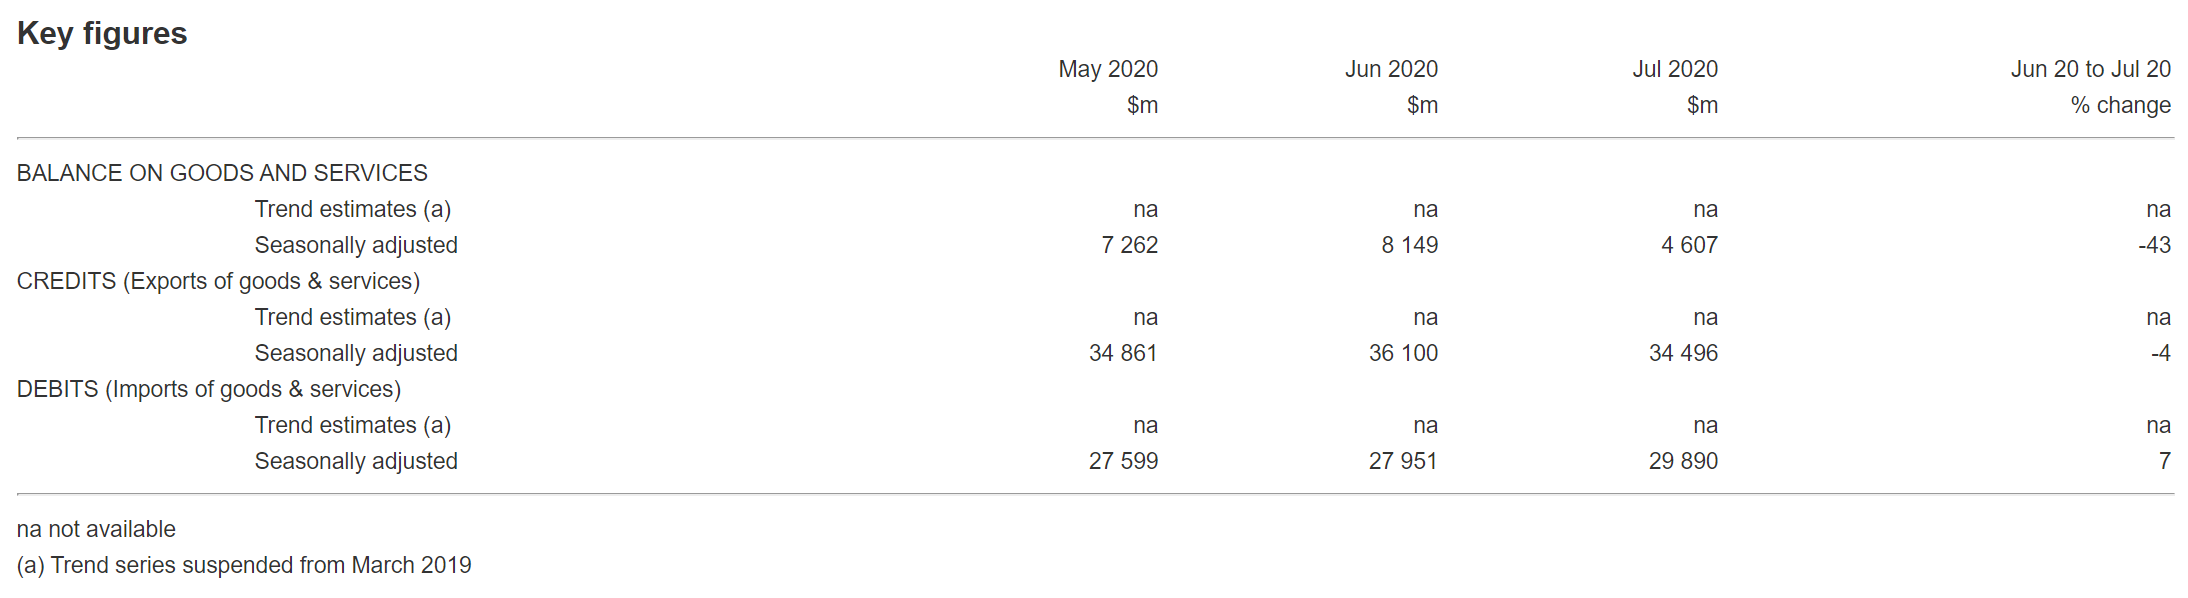Select the Jul 2020 column header

click(x=1674, y=69)
